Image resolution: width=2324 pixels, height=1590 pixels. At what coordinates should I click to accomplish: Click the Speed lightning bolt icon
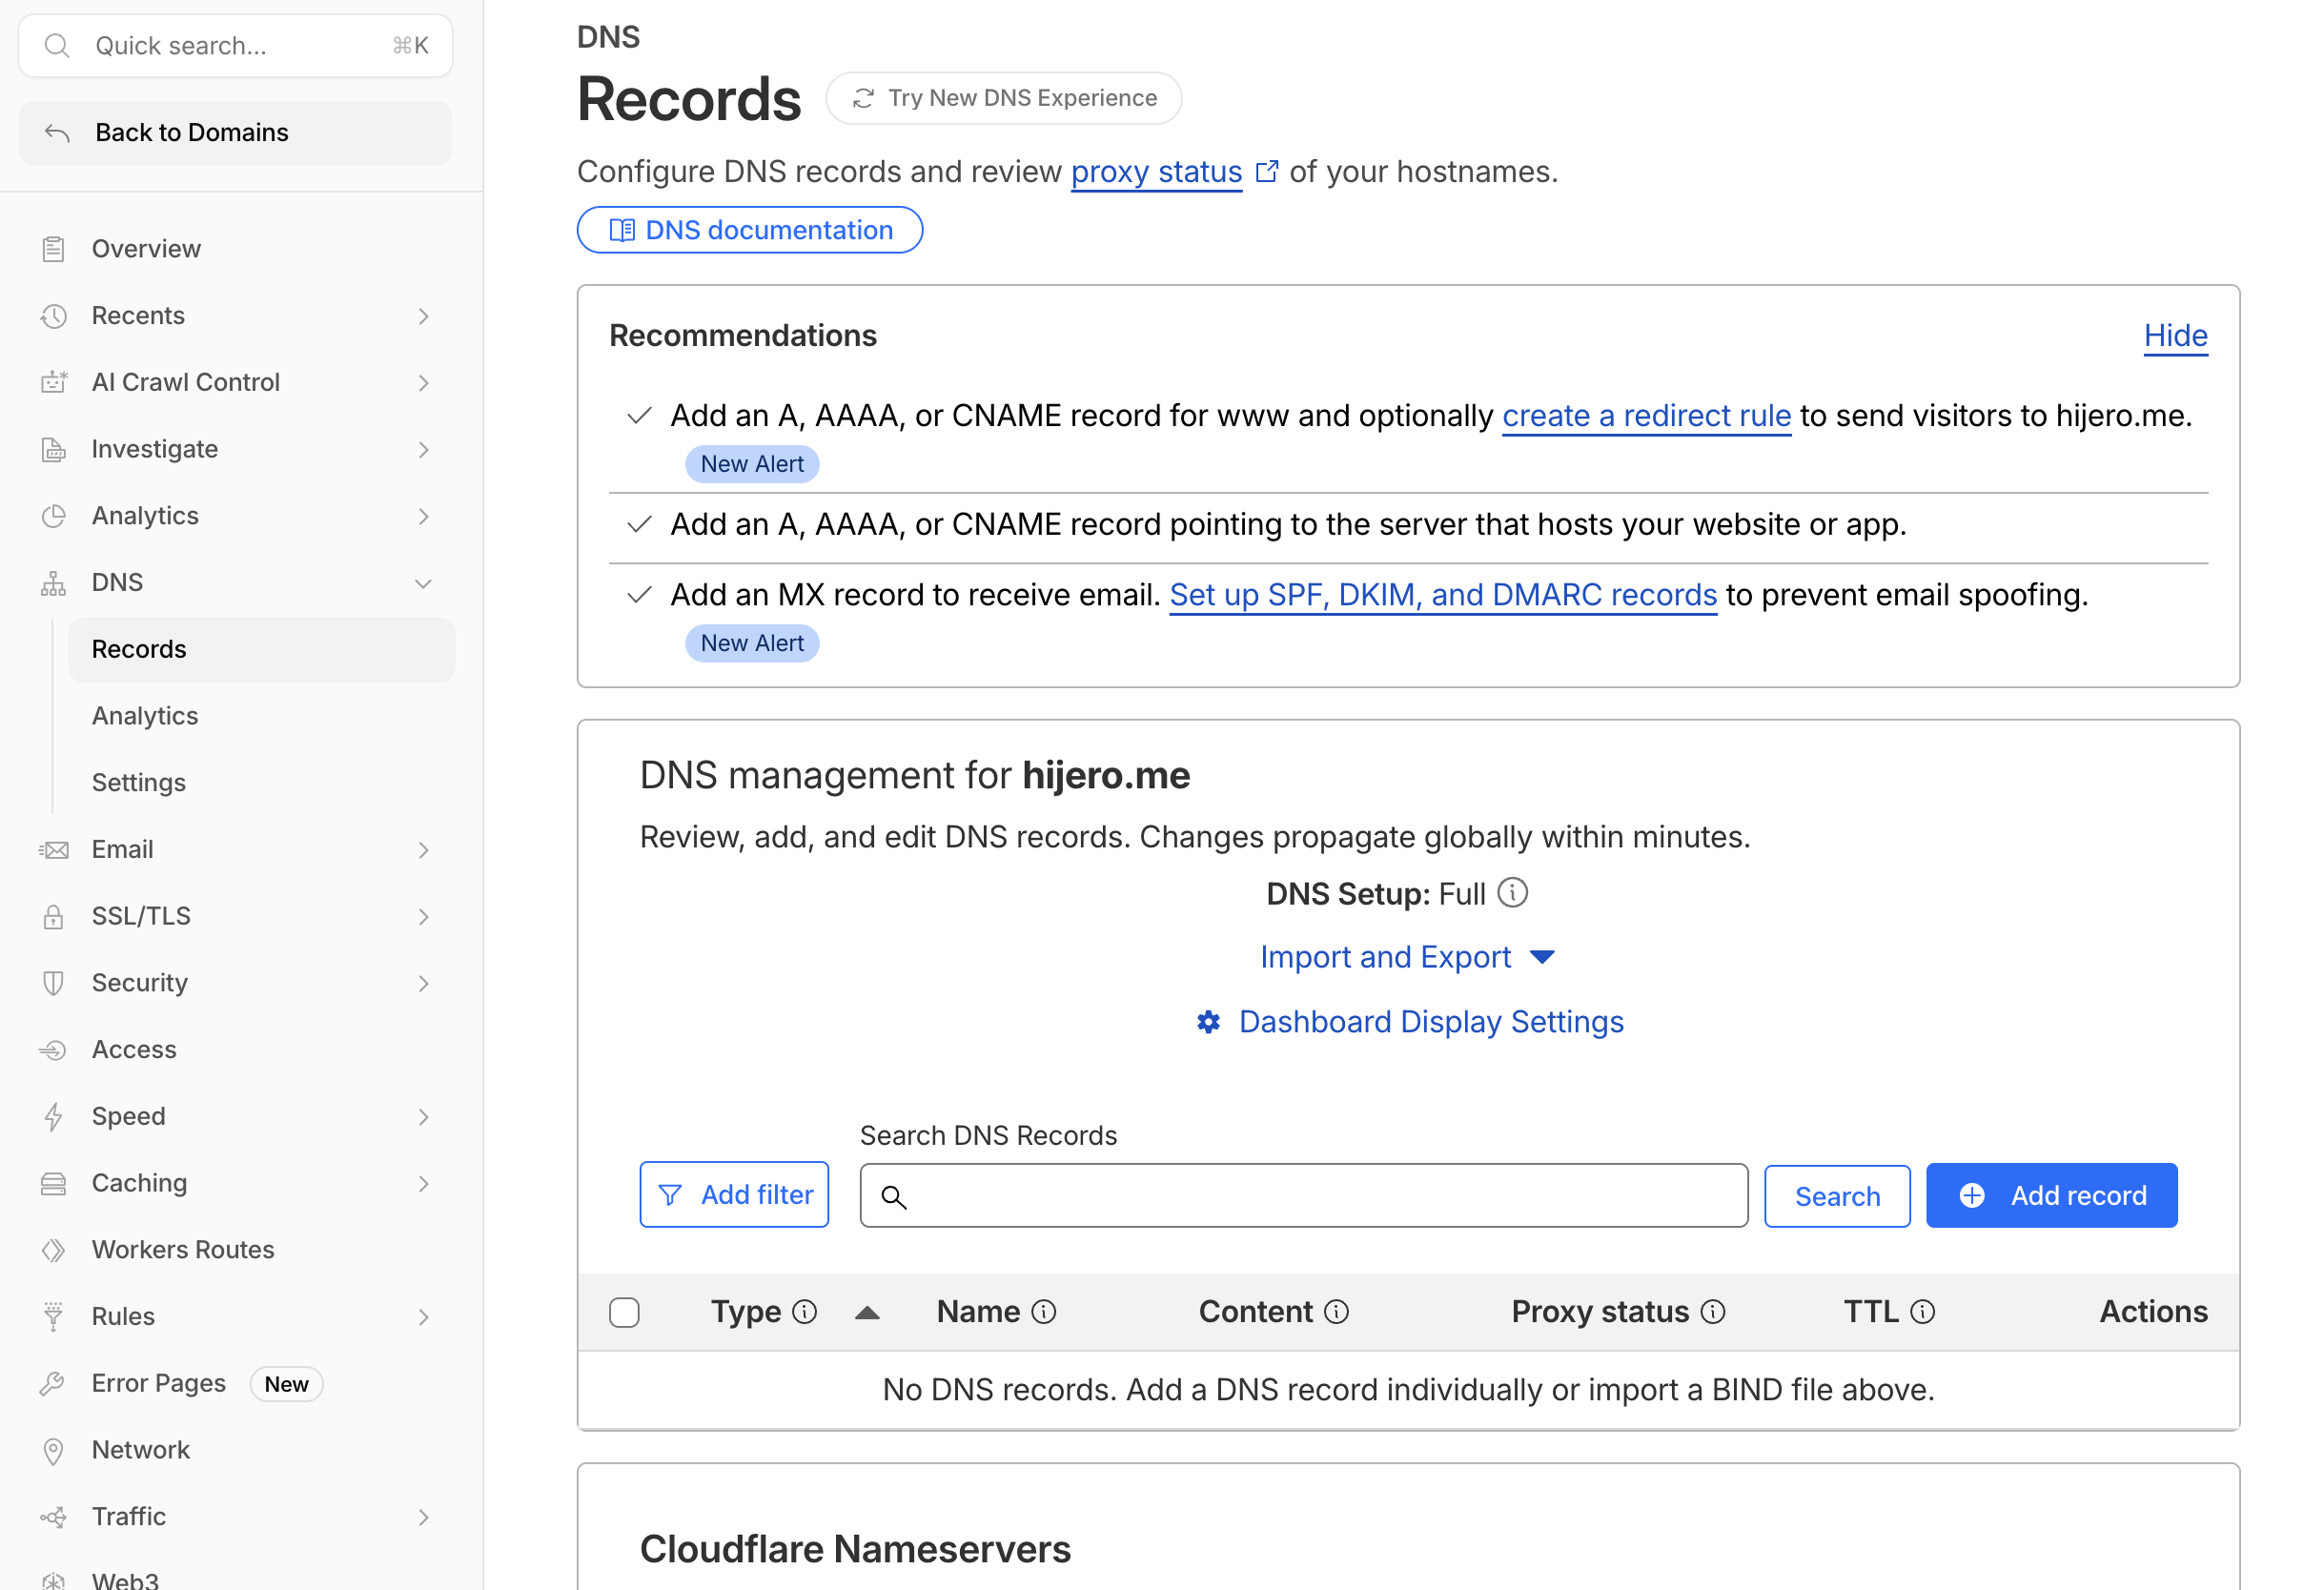click(x=54, y=1116)
